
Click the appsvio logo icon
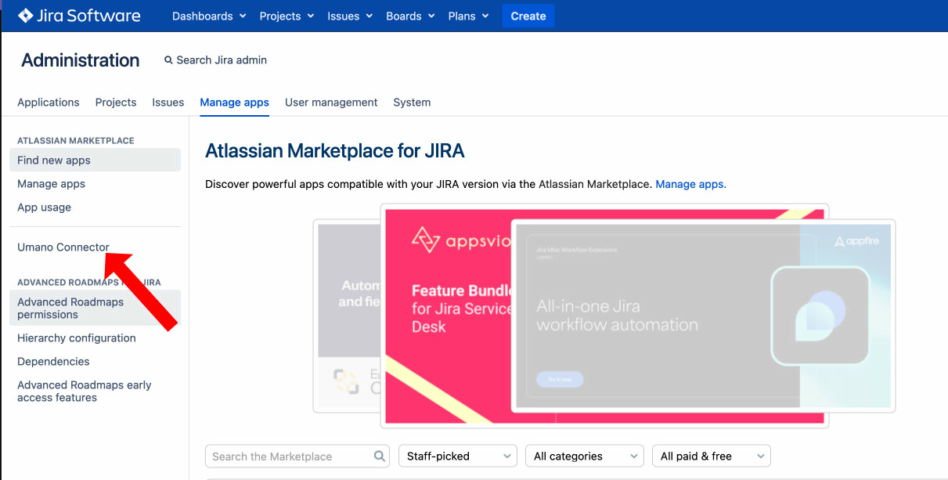coord(426,240)
